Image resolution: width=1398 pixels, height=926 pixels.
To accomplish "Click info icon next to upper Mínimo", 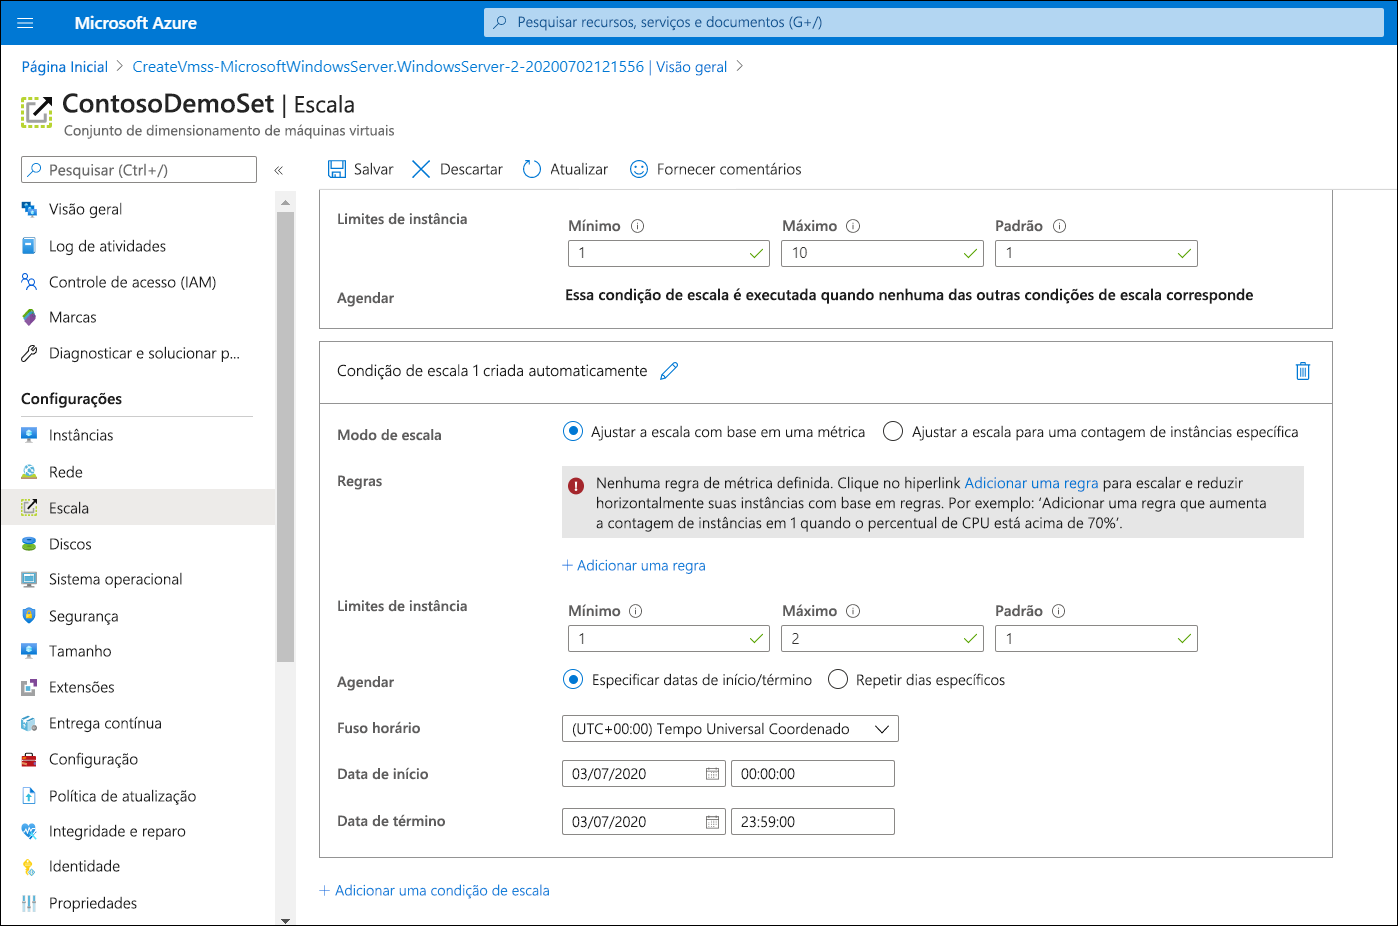I will click(x=638, y=226).
